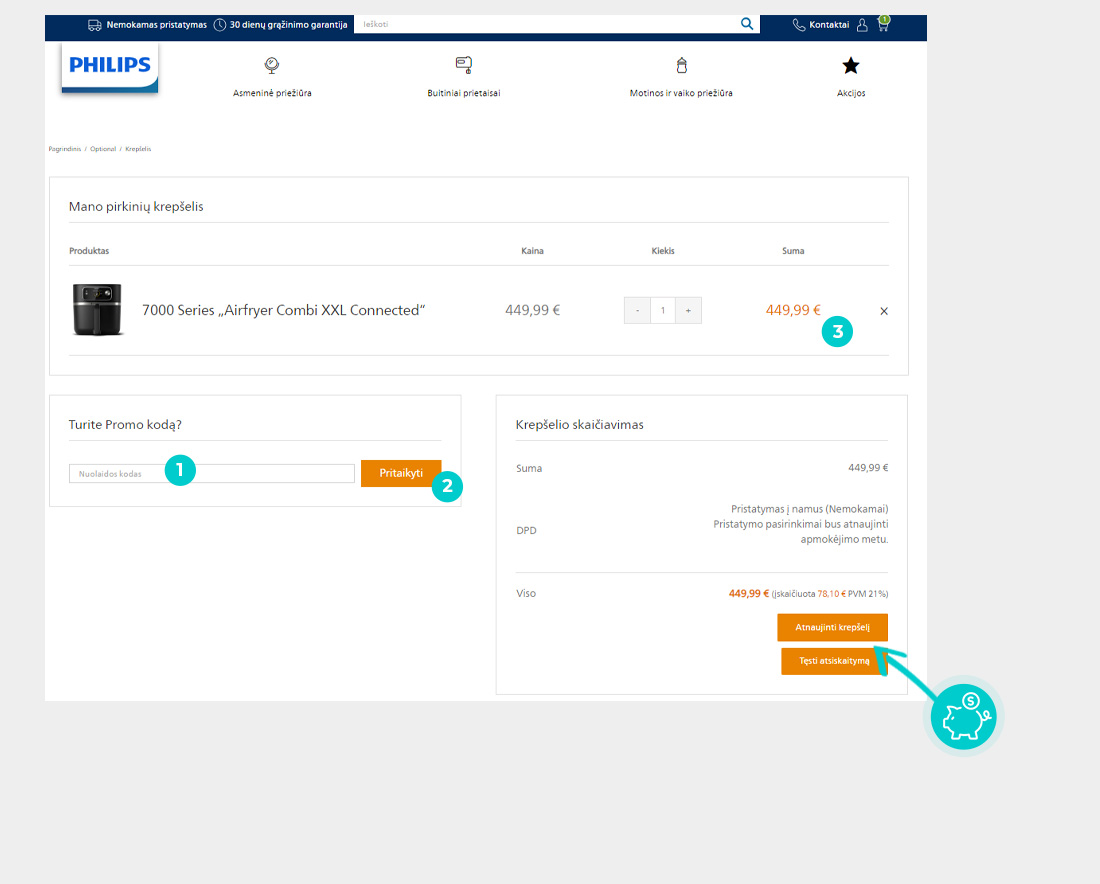Click the phone icon beside Kontaktai
Viewport: 1100px width, 884px height.
tap(798, 25)
